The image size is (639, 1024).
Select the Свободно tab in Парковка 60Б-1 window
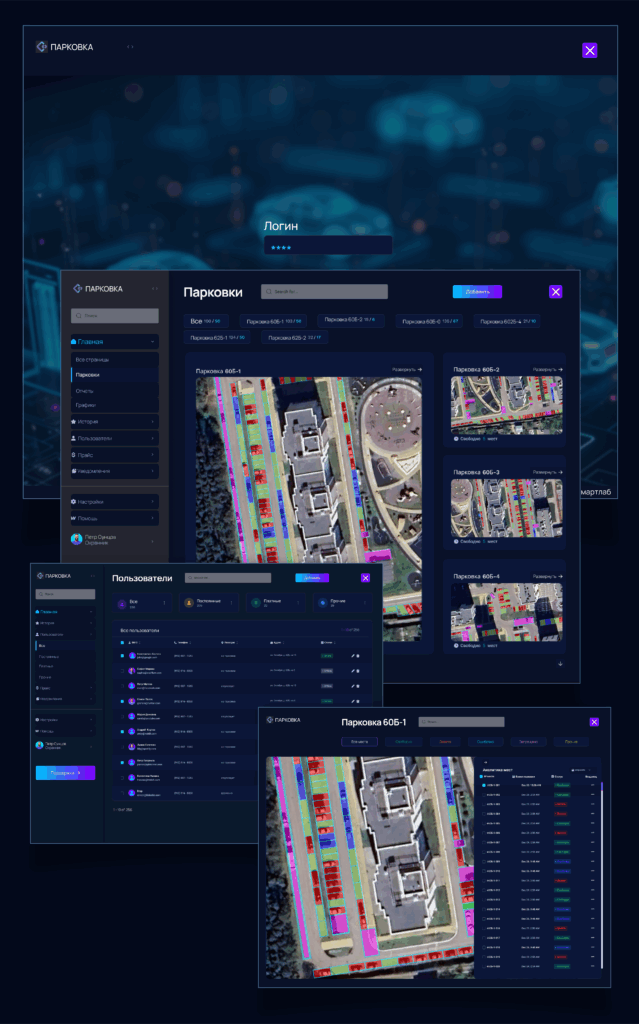click(403, 742)
